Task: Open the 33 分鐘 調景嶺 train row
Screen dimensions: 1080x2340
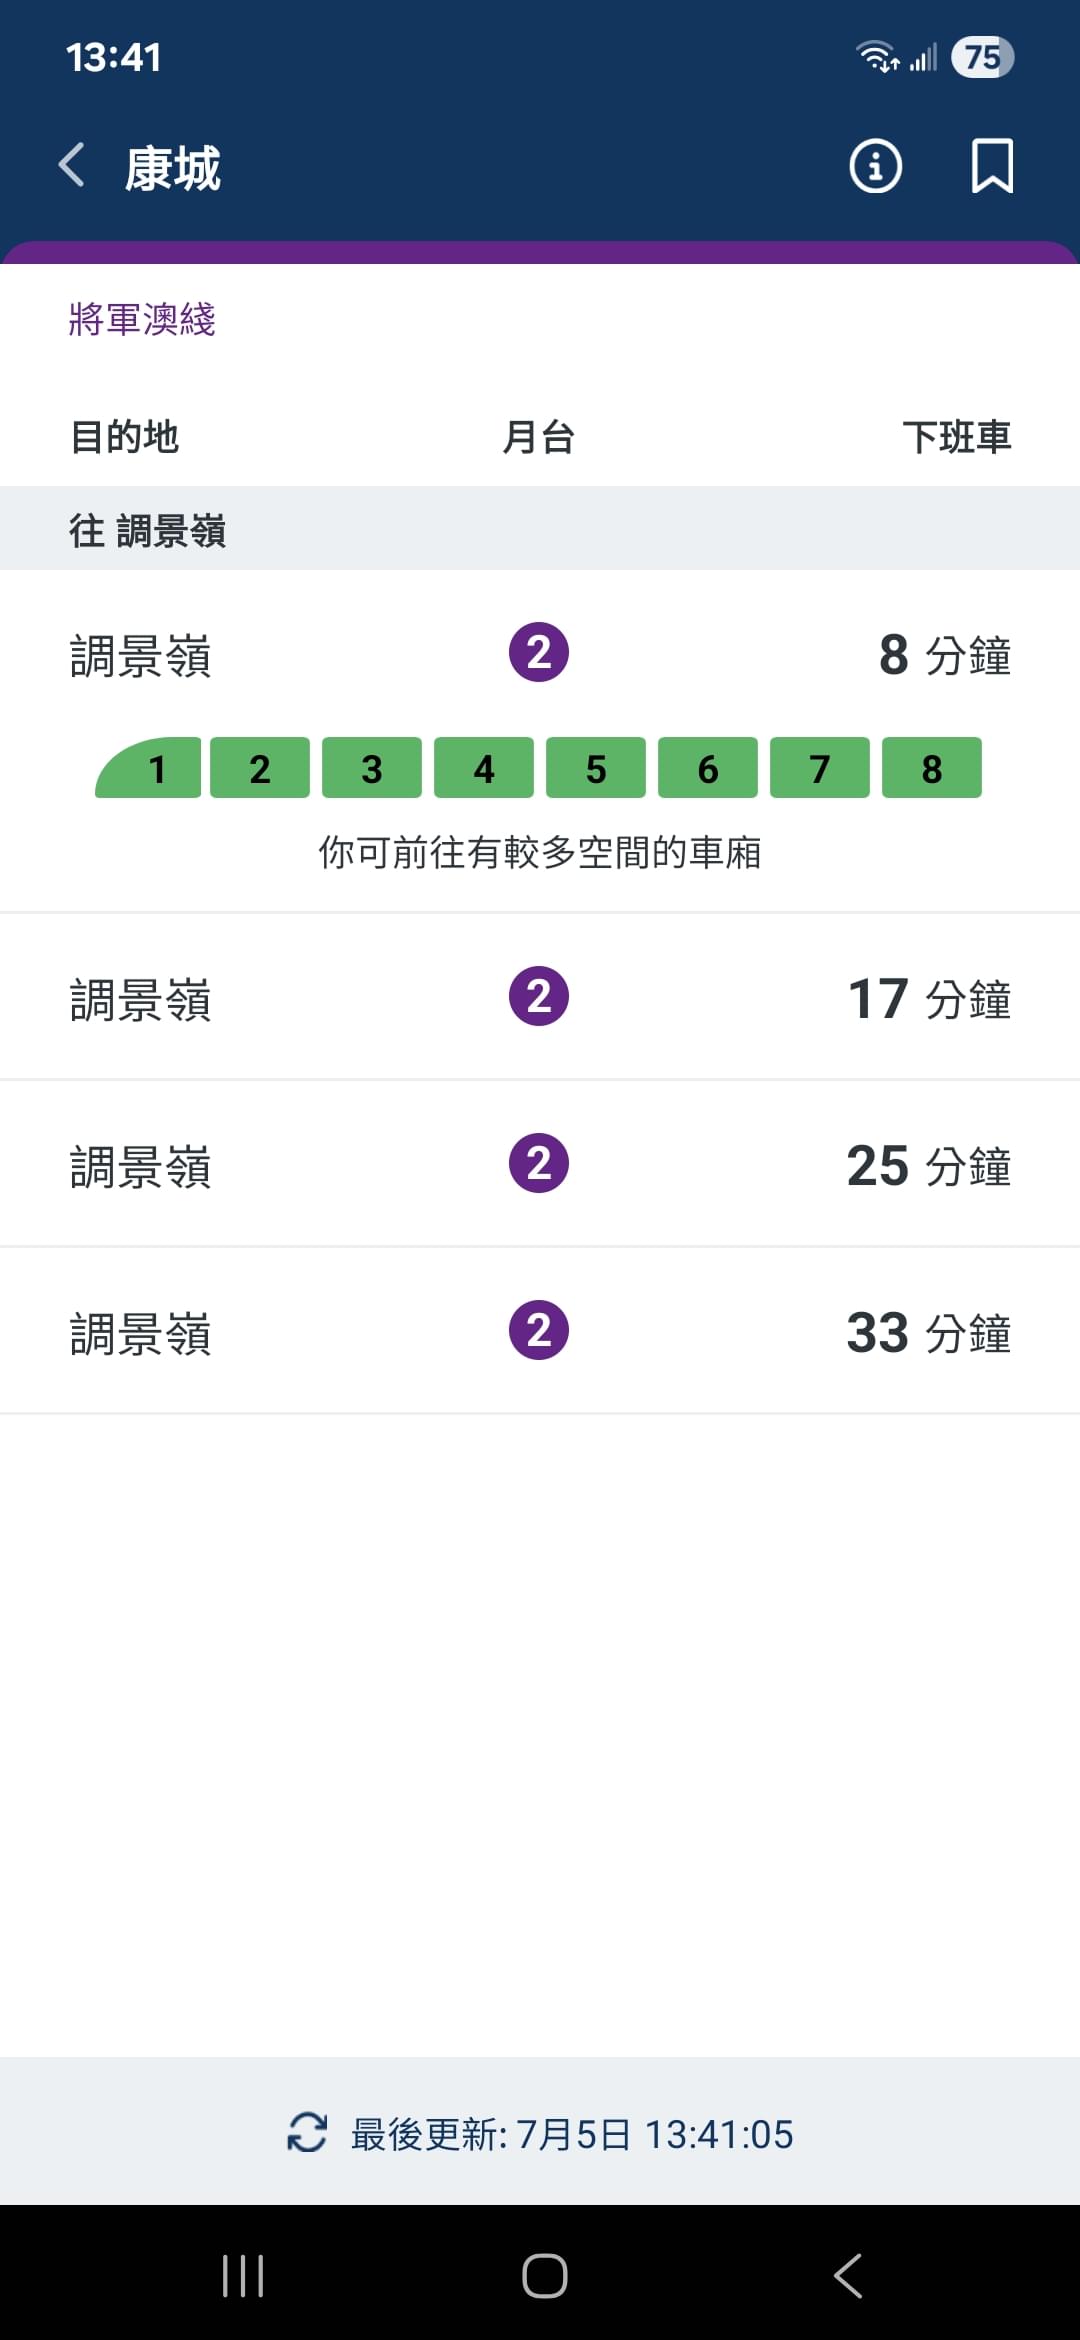Action: tap(540, 1331)
